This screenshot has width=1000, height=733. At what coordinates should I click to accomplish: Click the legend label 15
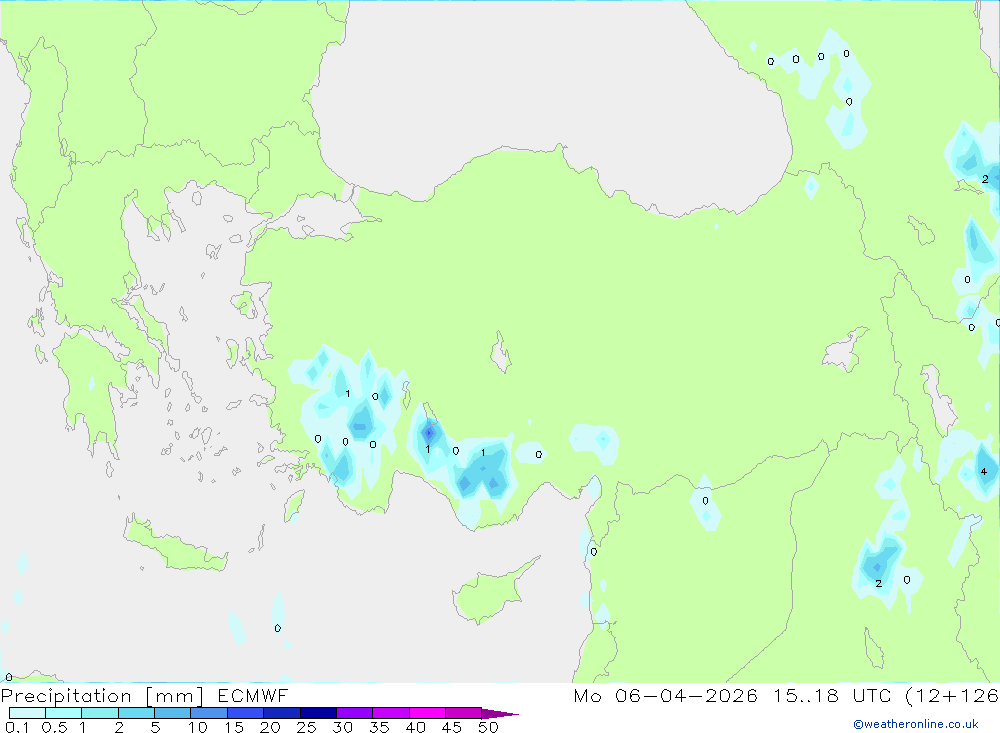(x=234, y=727)
